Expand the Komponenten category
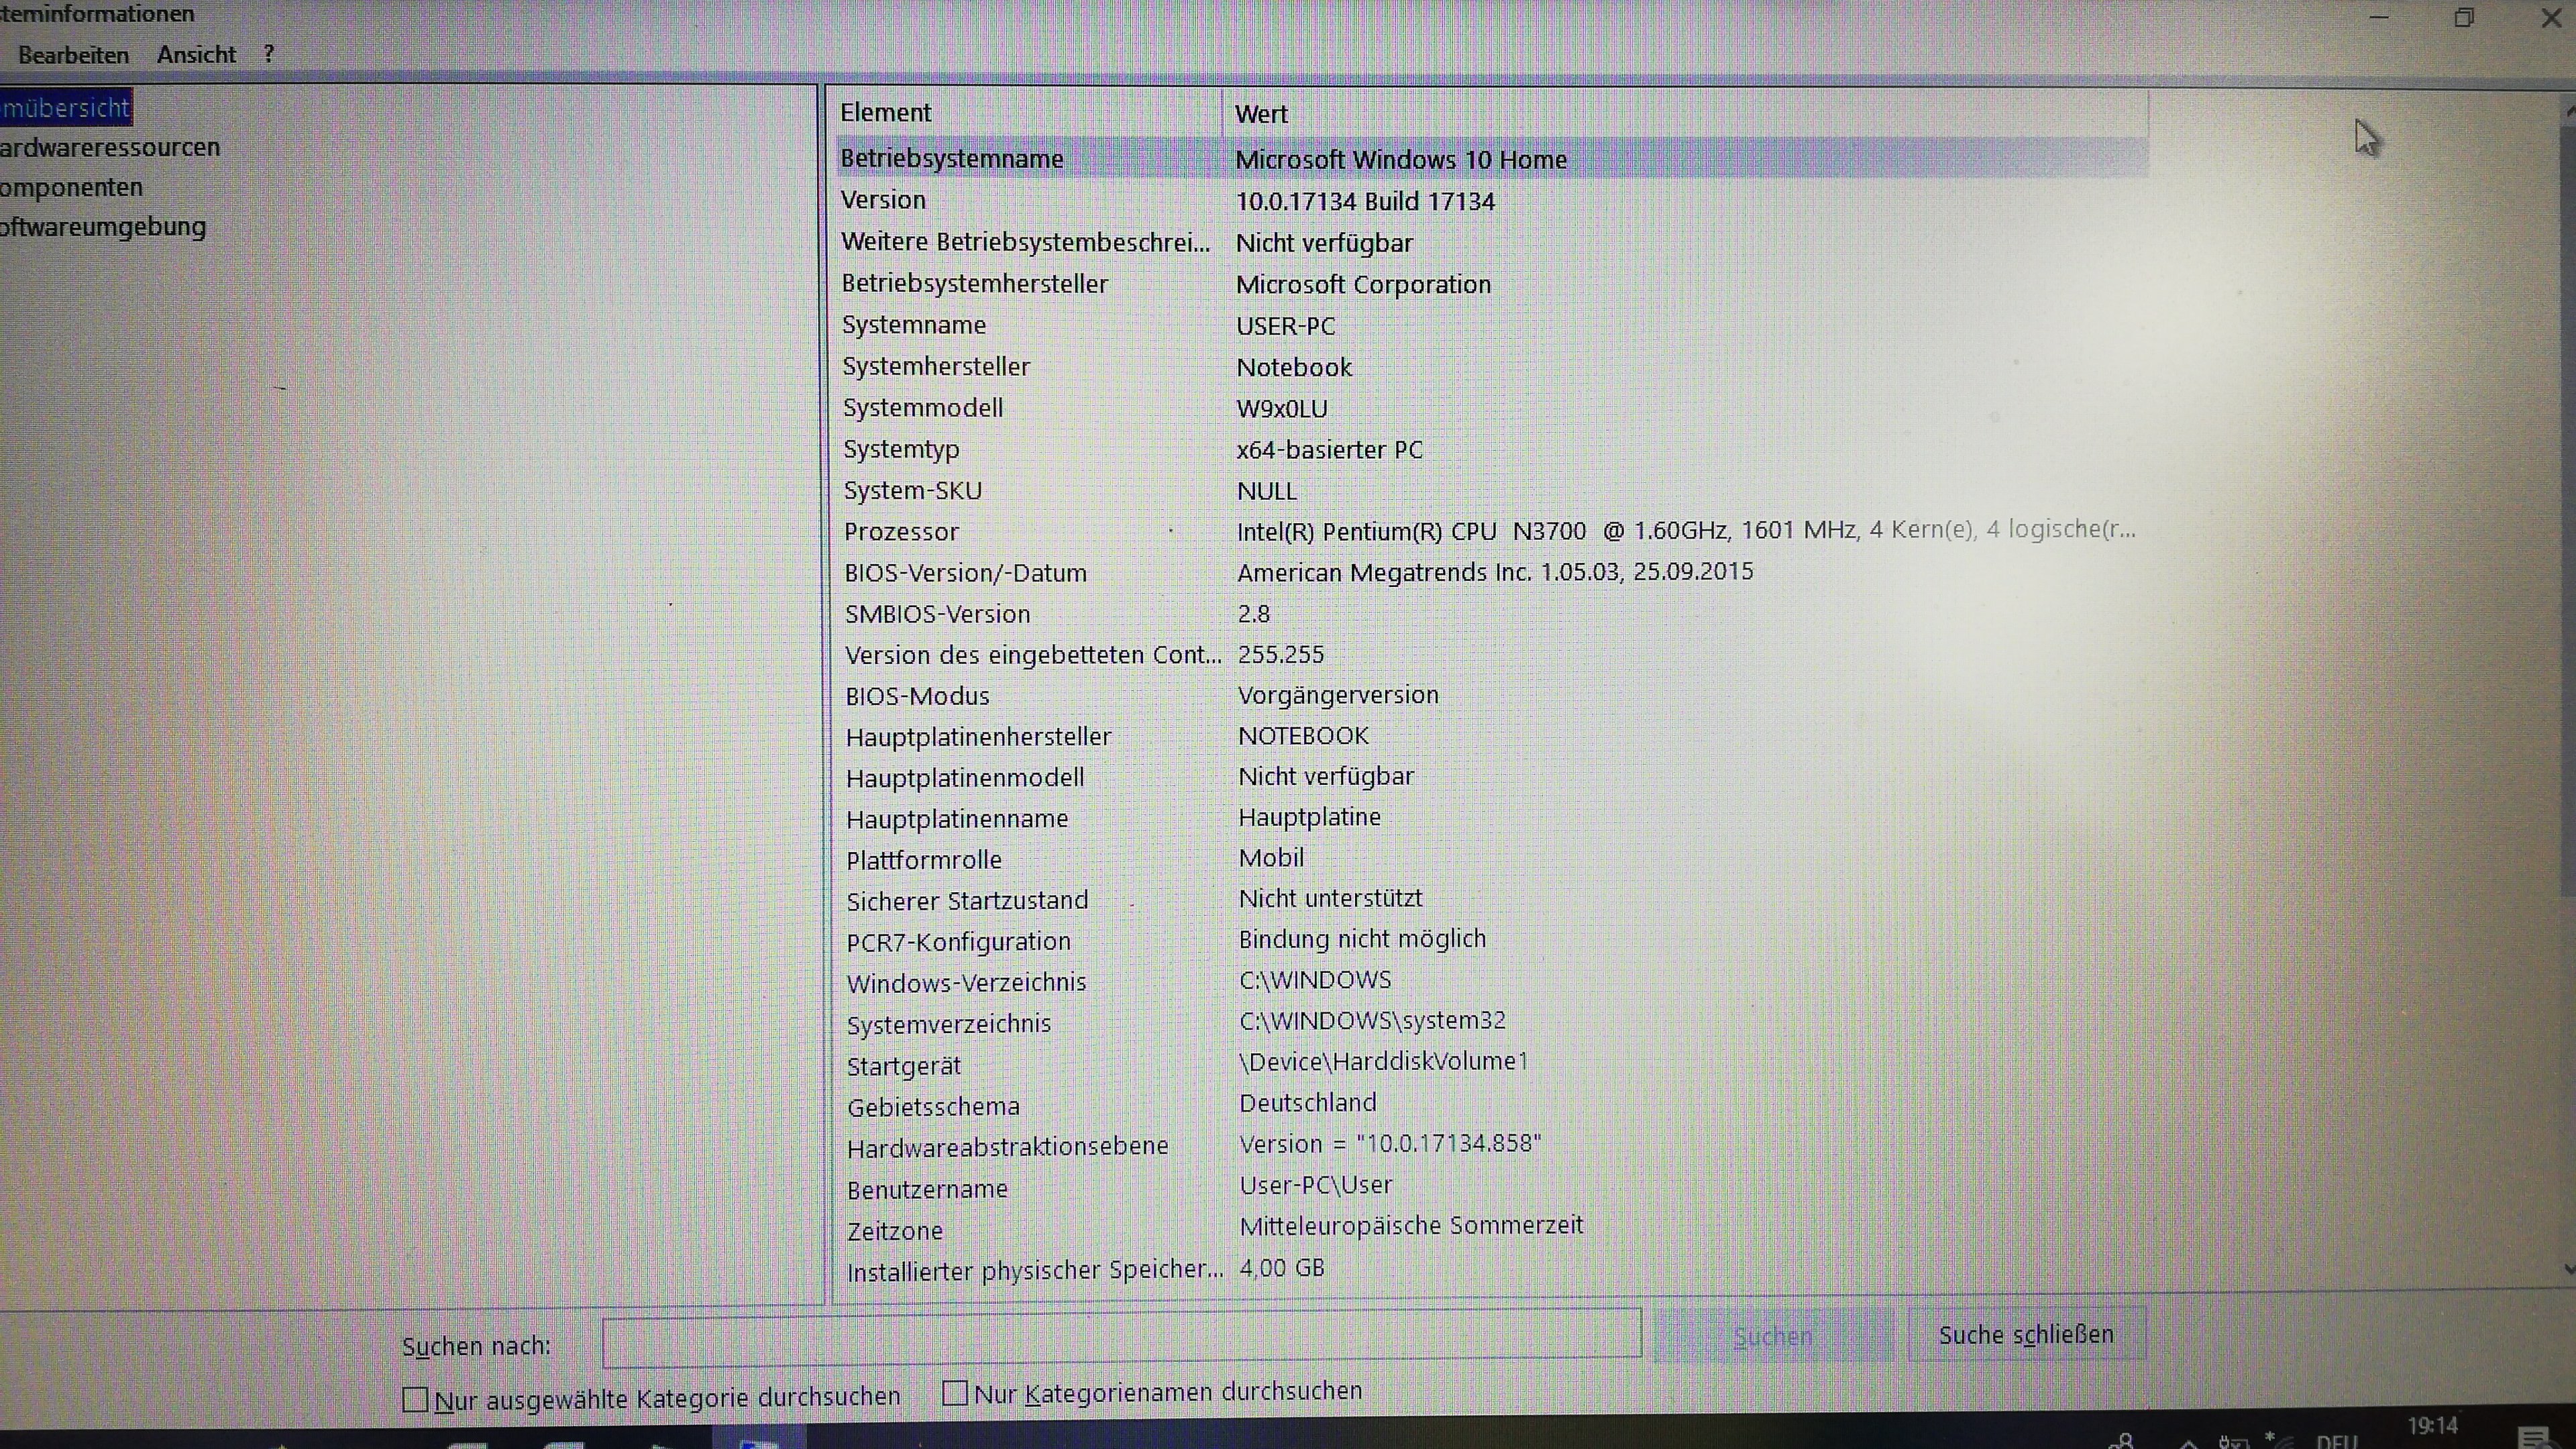Screen dimensions: 2576x1449 [71, 187]
